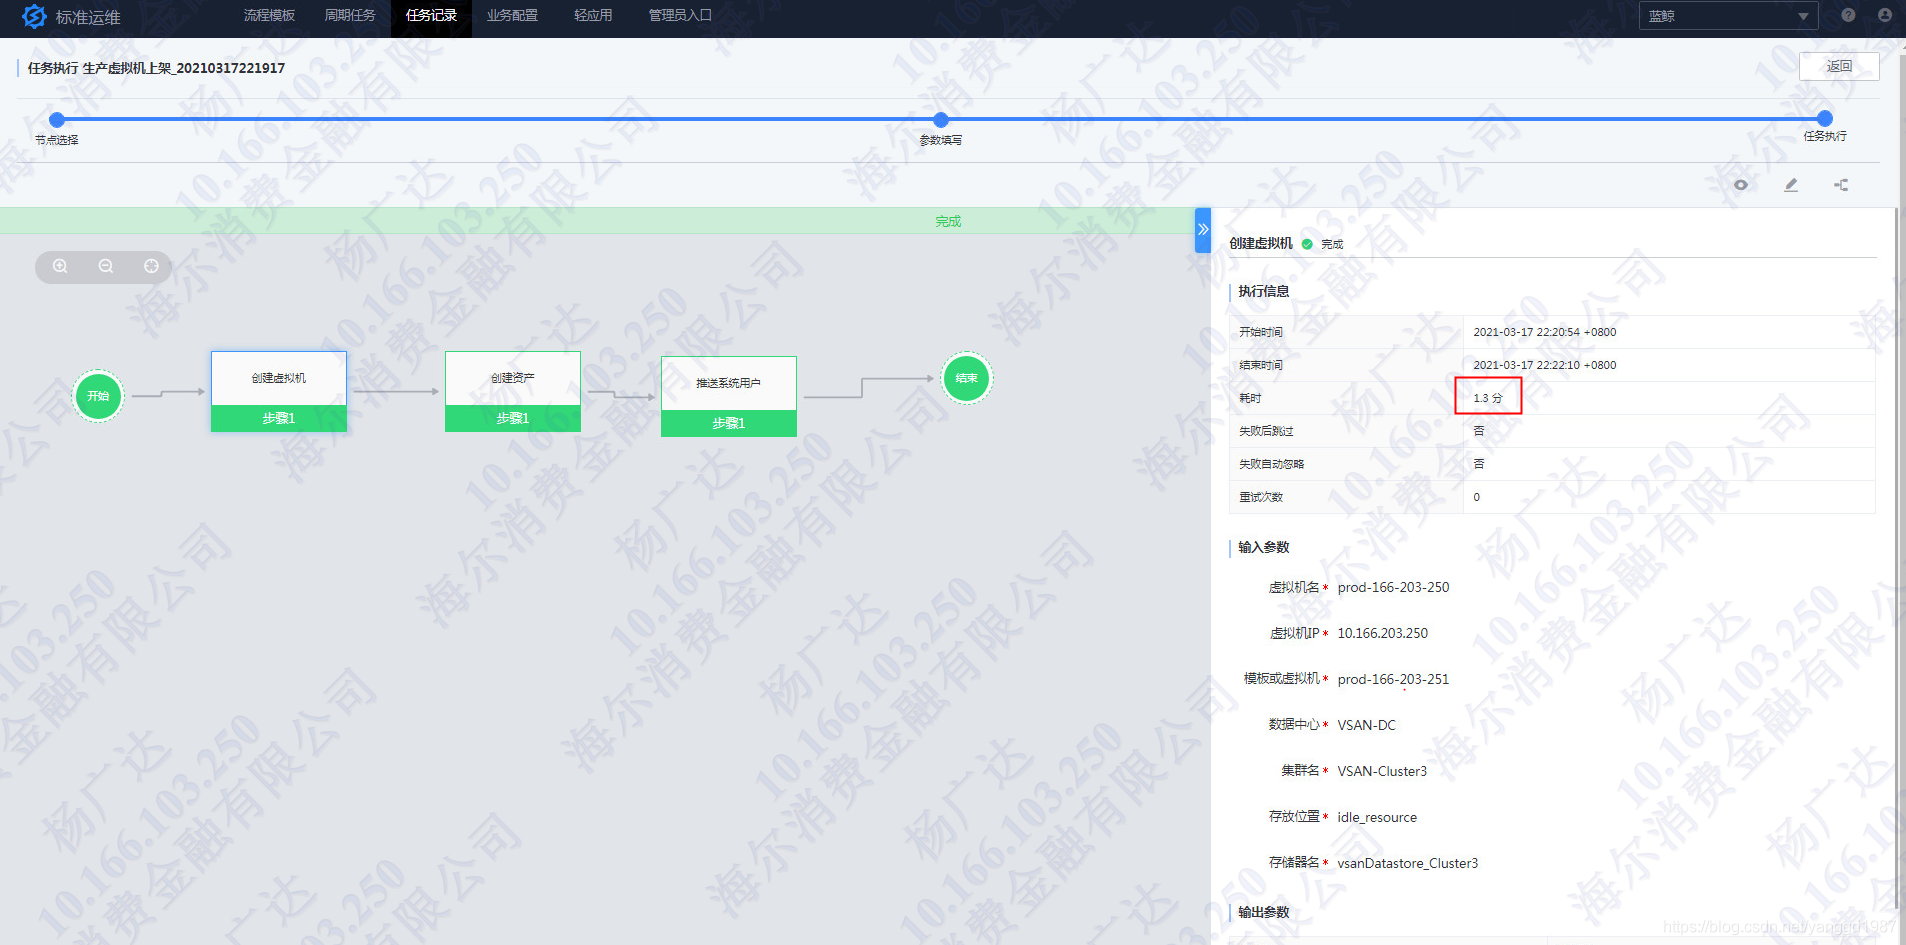1906x945 pixels.
Task: Click the end time 2021-03-17 22:22:10 value
Action: 1544,365
